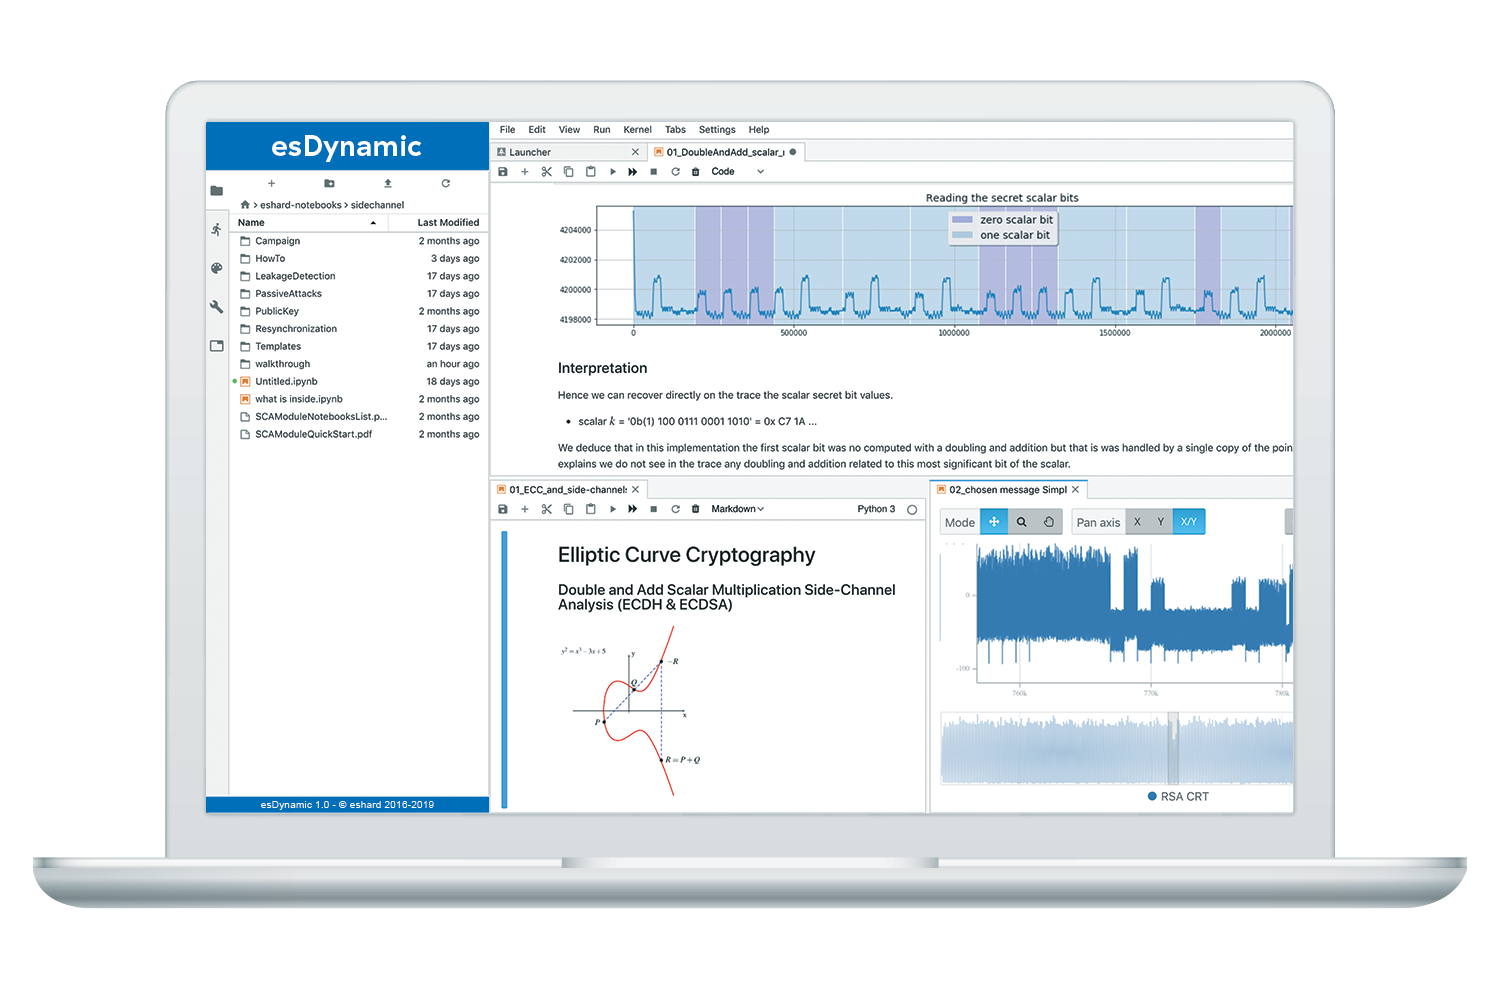Switch to the Launcher tab
This screenshot has width=1508, height=986.
pyautogui.click(x=530, y=153)
